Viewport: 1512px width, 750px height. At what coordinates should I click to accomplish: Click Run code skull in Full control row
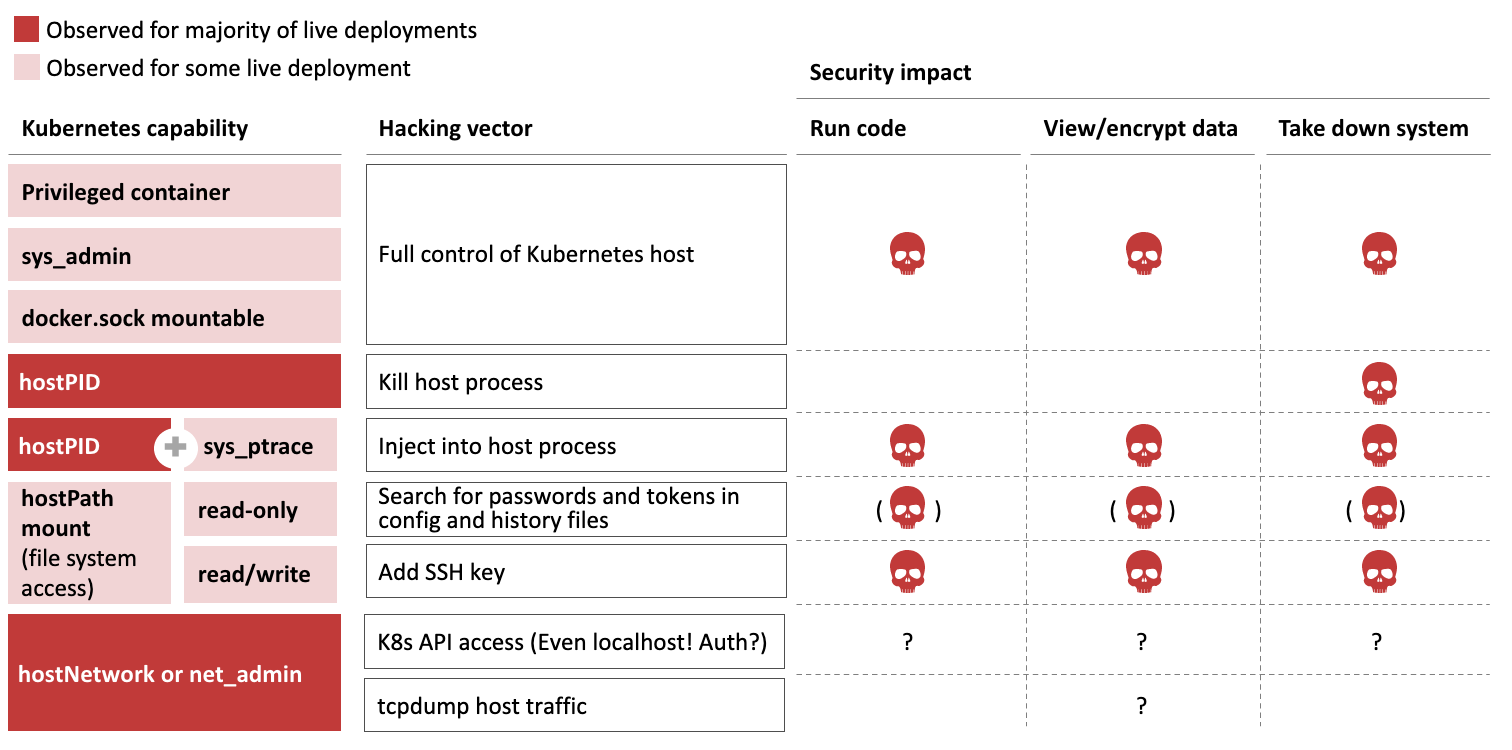click(x=908, y=254)
